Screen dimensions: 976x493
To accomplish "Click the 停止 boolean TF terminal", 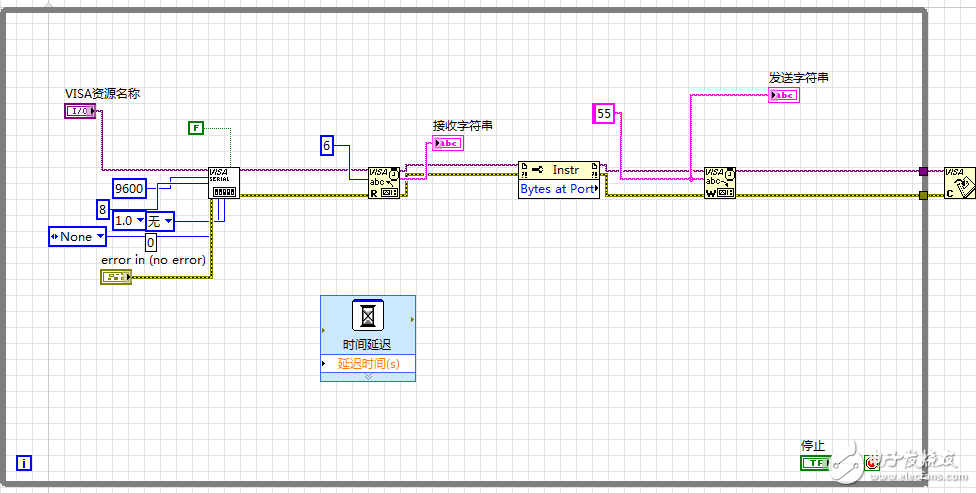I will click(x=815, y=462).
